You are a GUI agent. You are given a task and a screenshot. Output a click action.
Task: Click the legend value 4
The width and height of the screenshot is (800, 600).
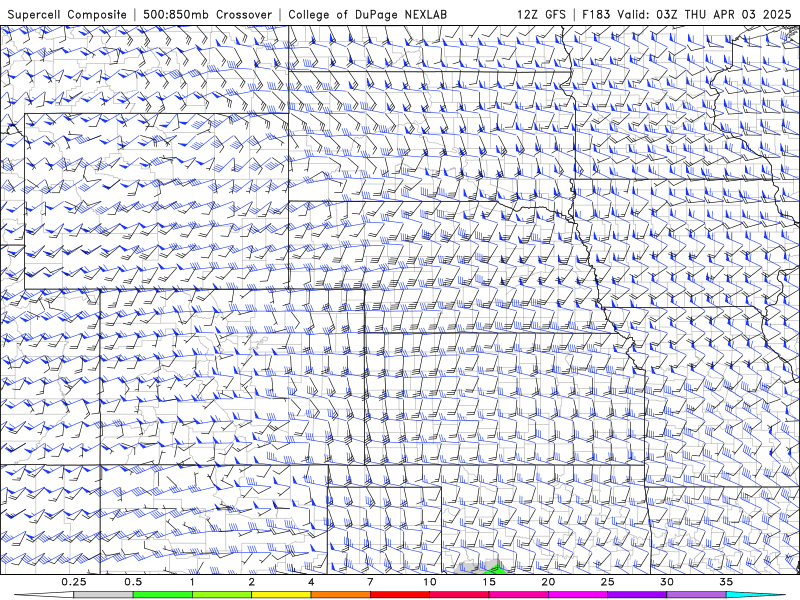[x=311, y=582]
